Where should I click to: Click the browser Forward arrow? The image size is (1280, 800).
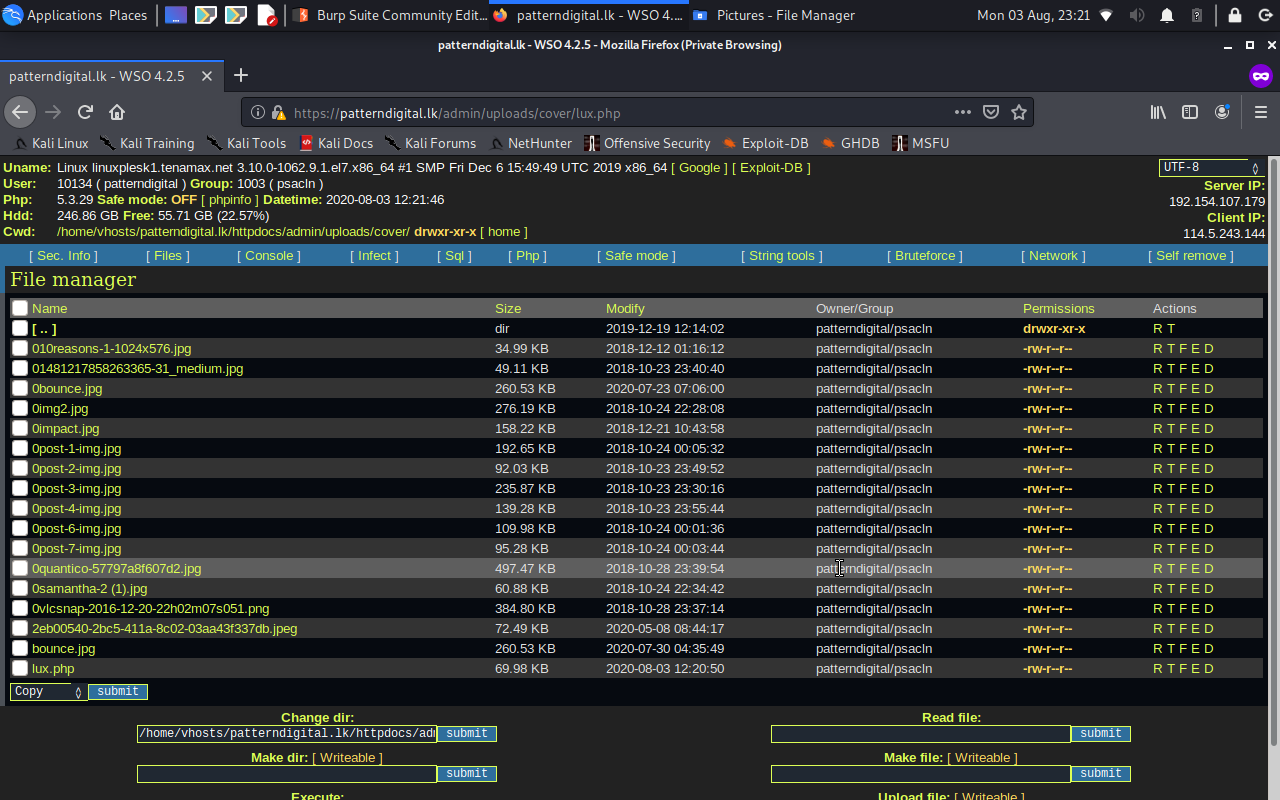(53, 112)
